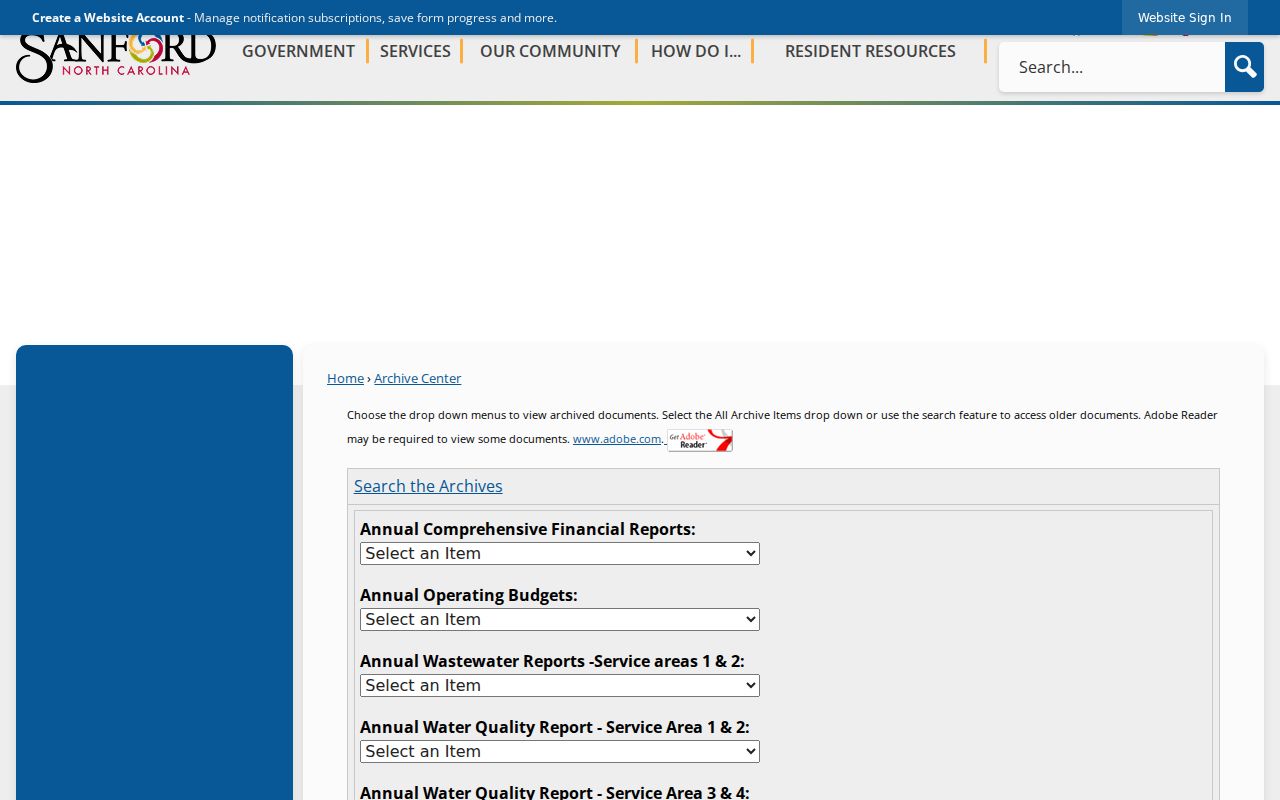Screen dimensions: 1280x800
Task: Open the Annual Comprehensive Financial Reports dropdown
Action: [560, 553]
